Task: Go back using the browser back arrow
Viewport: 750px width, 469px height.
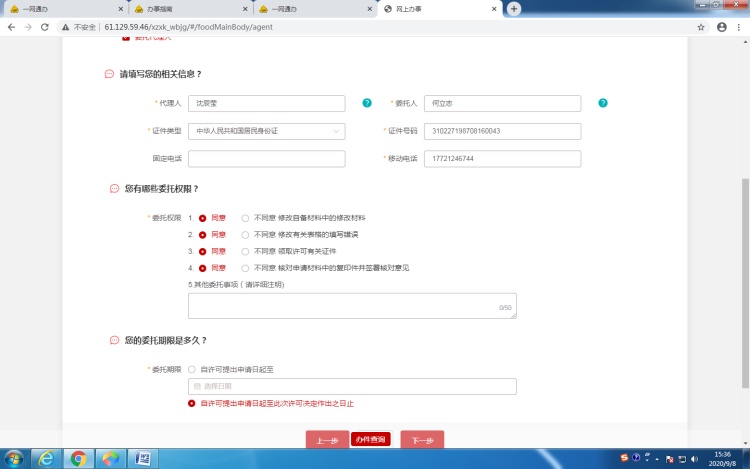Action: click(10, 27)
